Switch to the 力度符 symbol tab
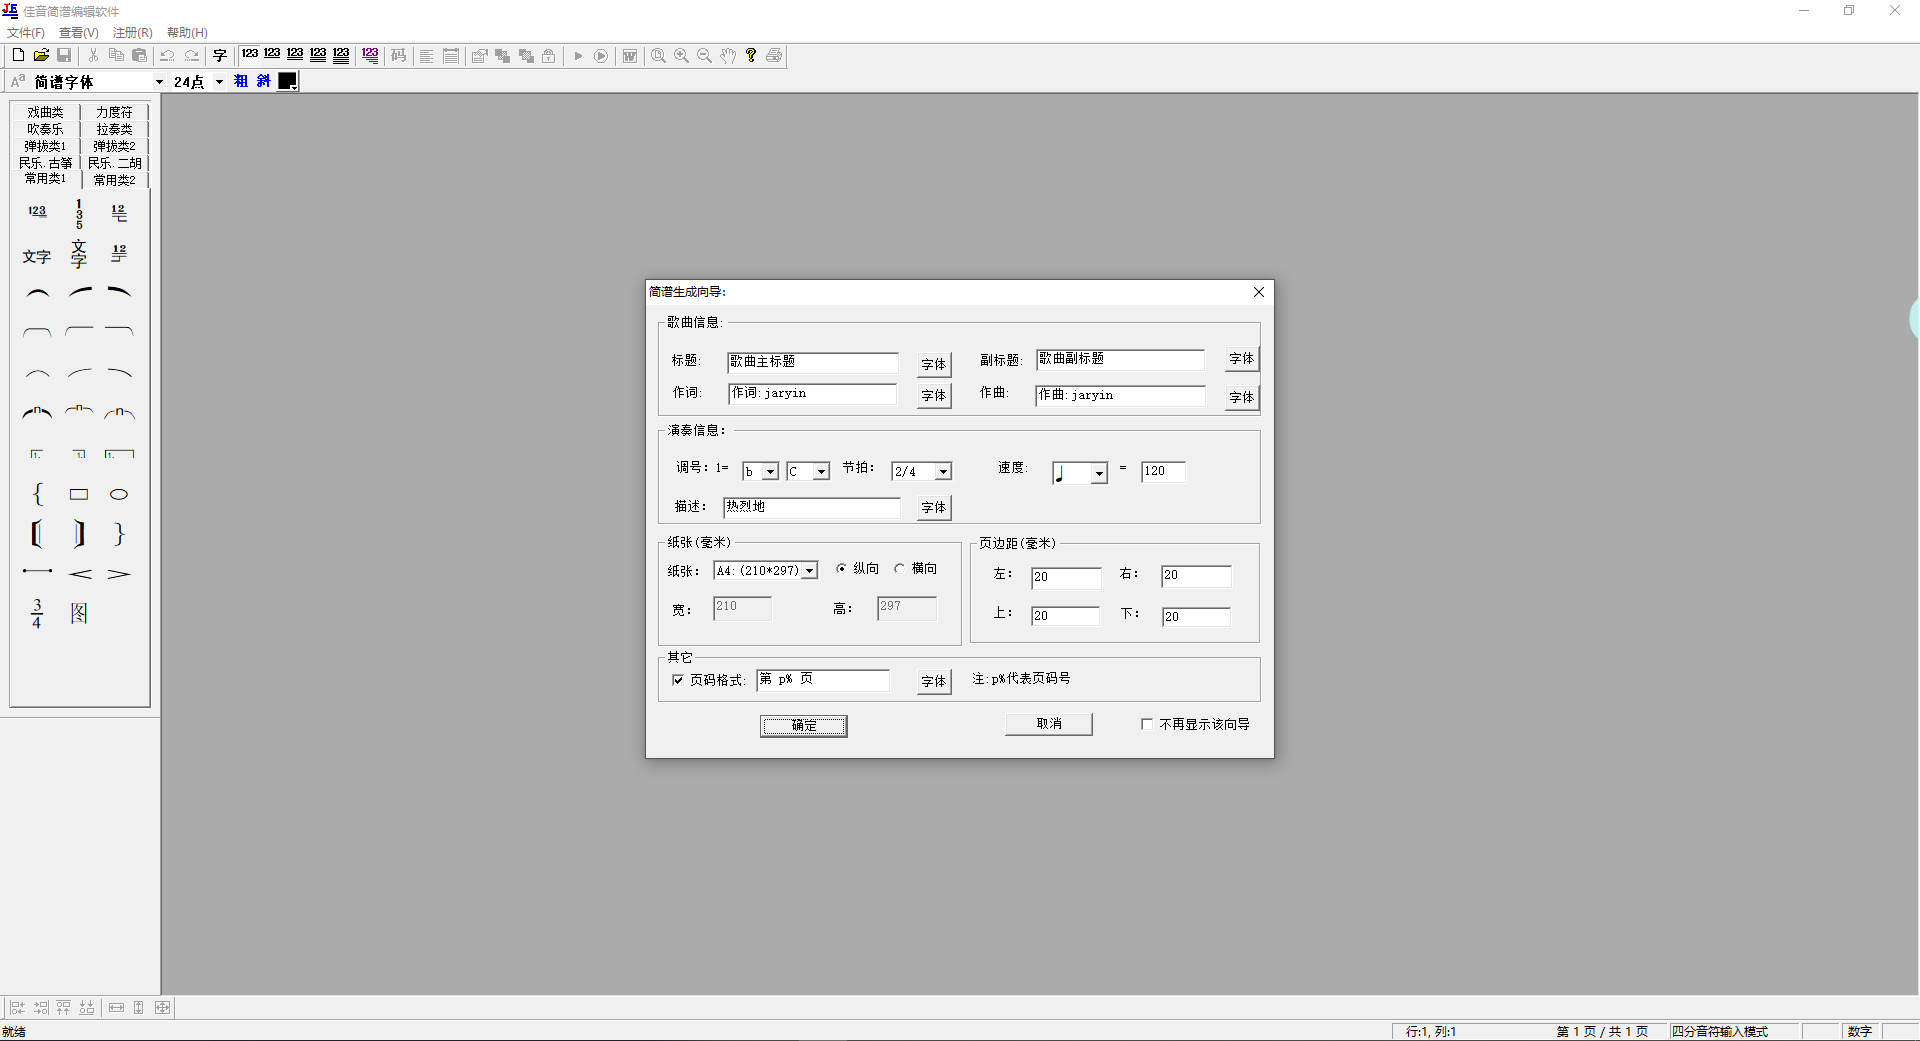The image size is (1920, 1041). coord(114,112)
